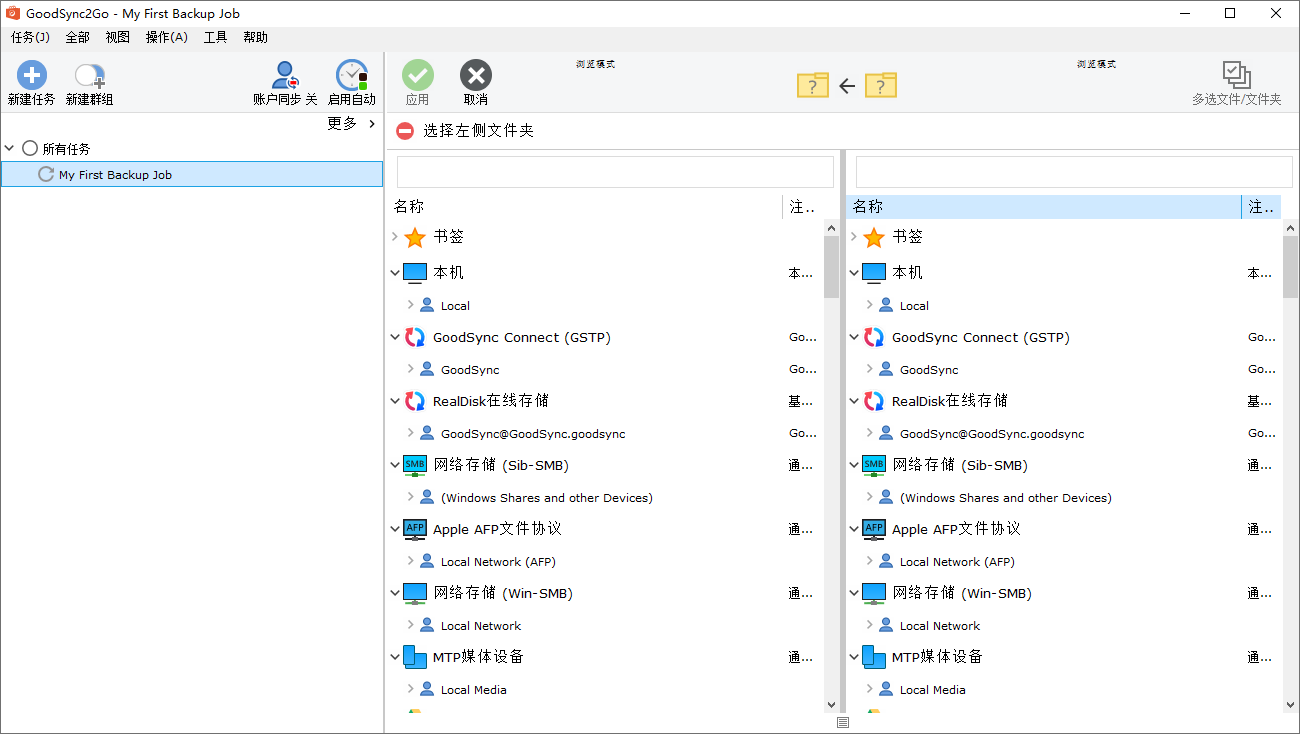Image resolution: width=1300 pixels, height=734 pixels.
Task: Click the multi-select files/folders (多选文件/文件夹) icon
Action: pos(1236,75)
